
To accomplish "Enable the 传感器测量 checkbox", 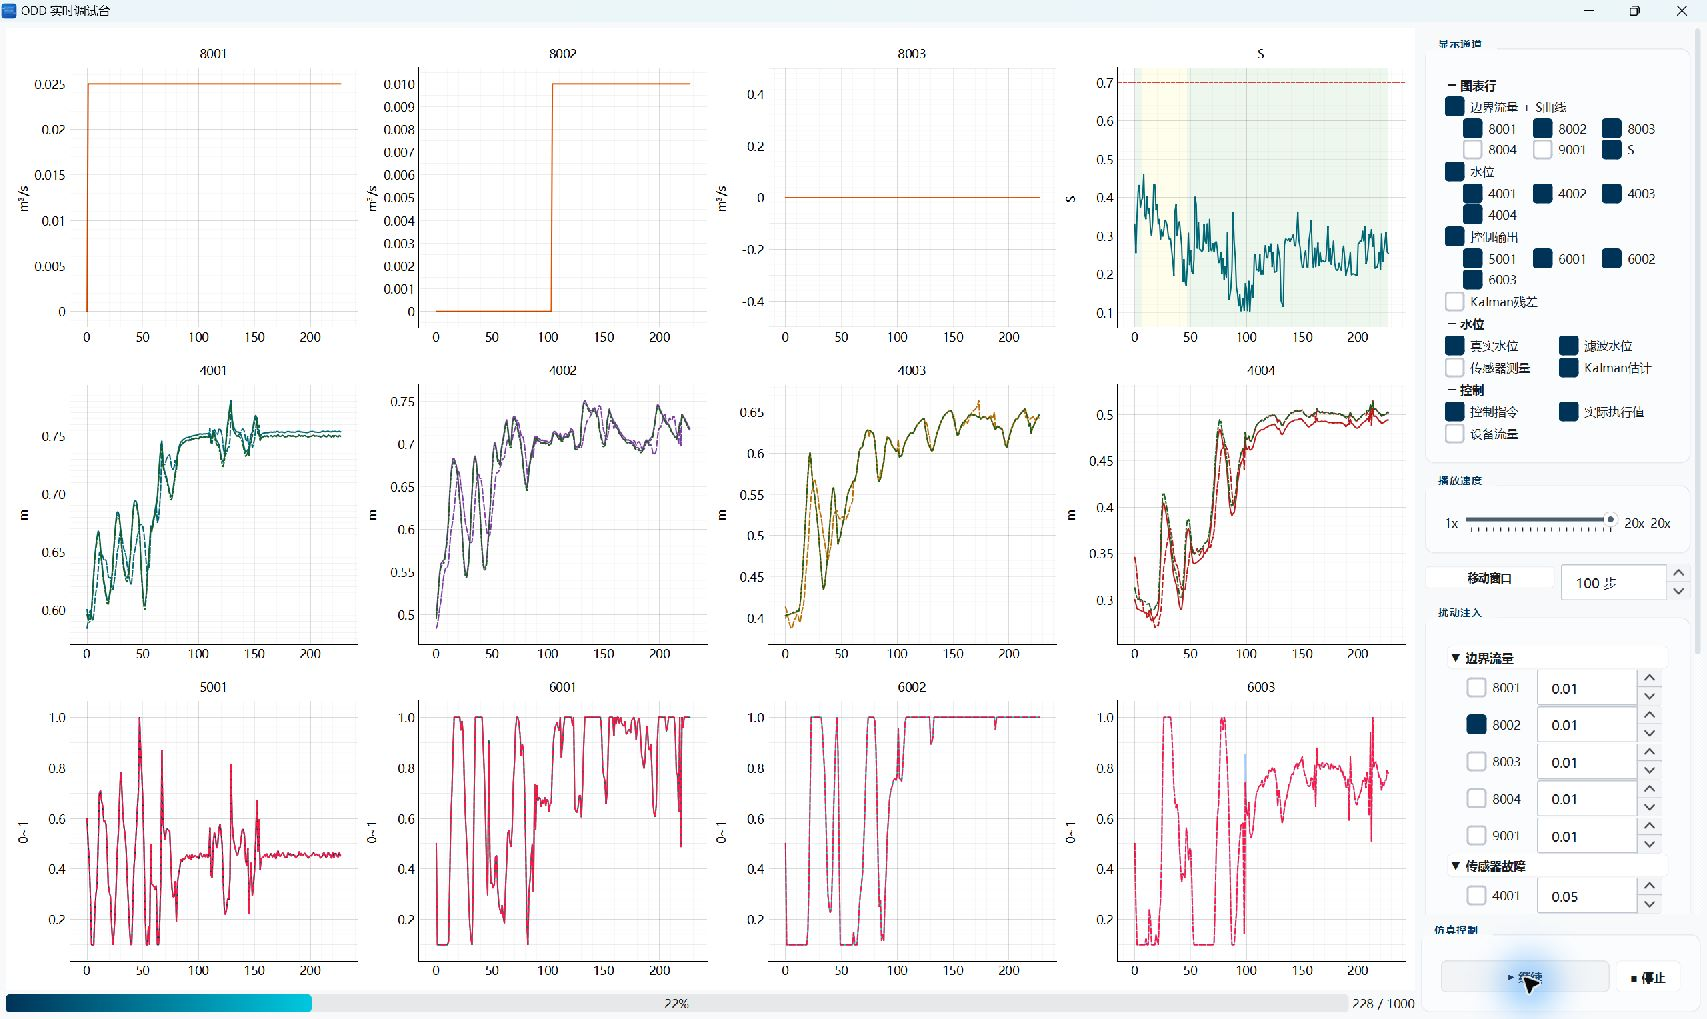I will (1455, 367).
